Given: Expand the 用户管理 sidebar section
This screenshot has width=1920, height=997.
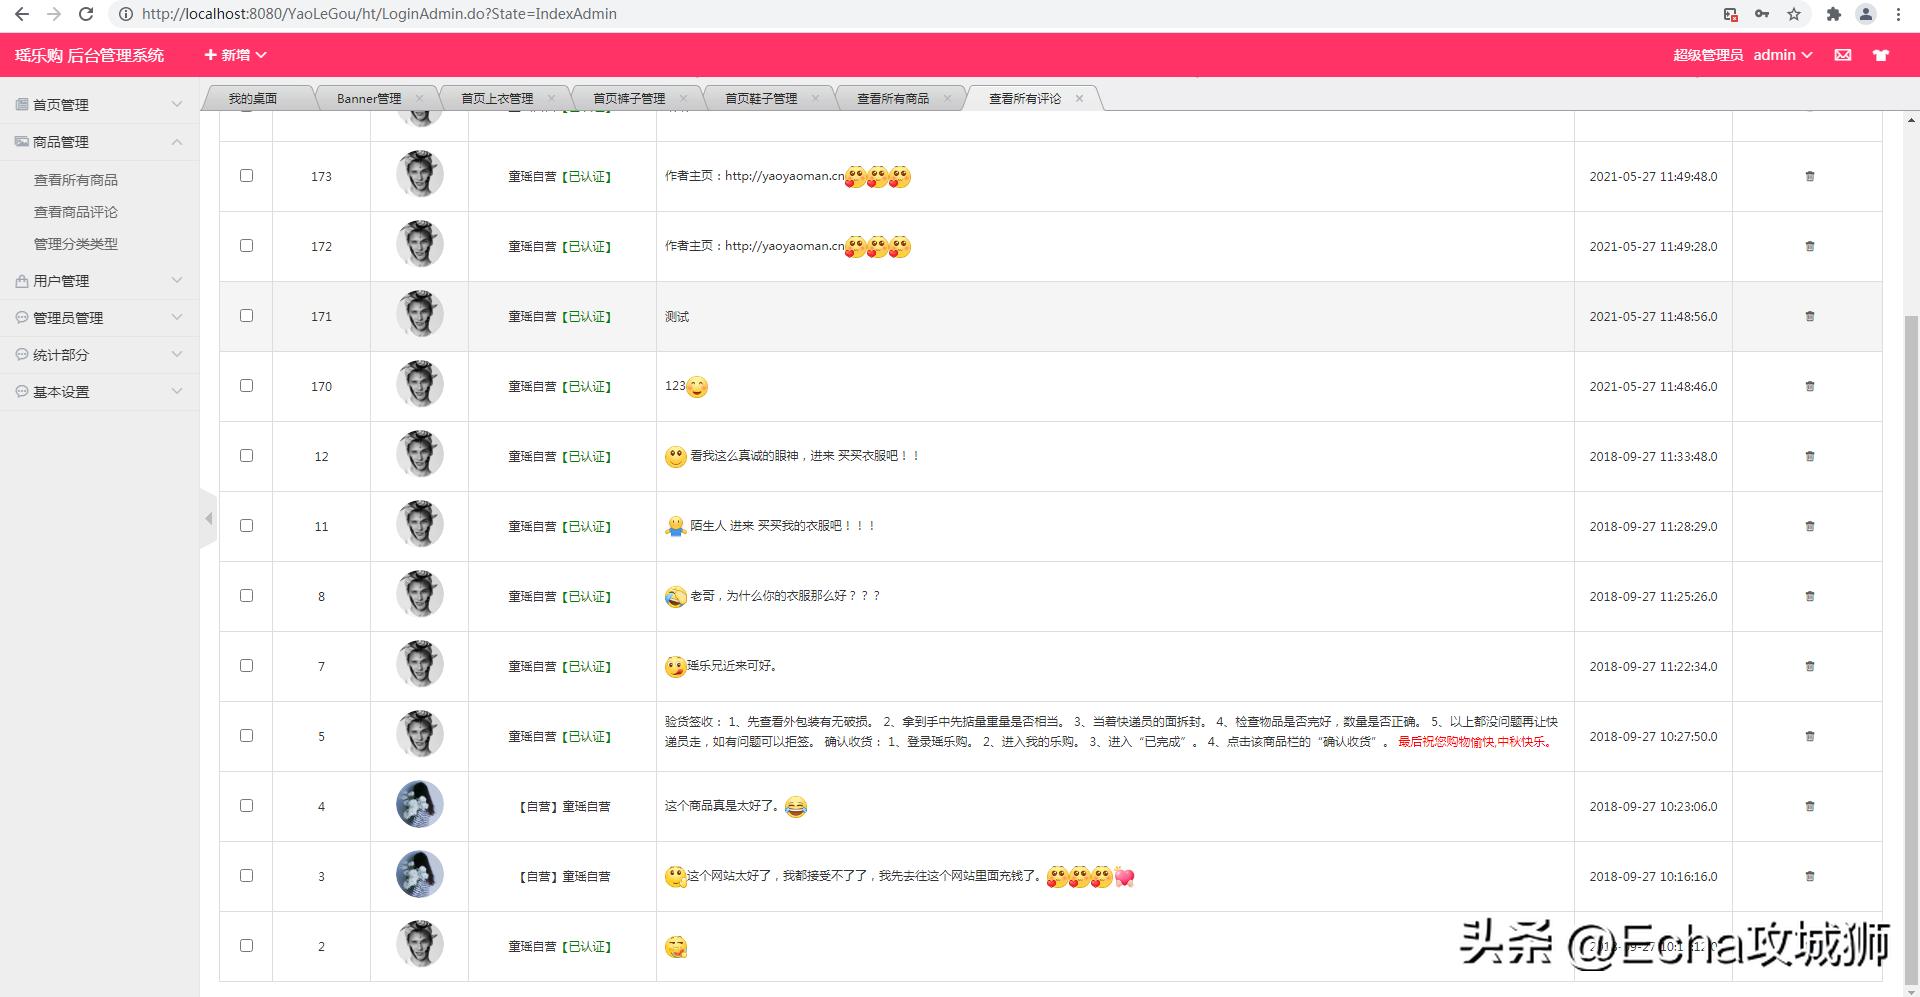Looking at the screenshot, I should coord(176,280).
